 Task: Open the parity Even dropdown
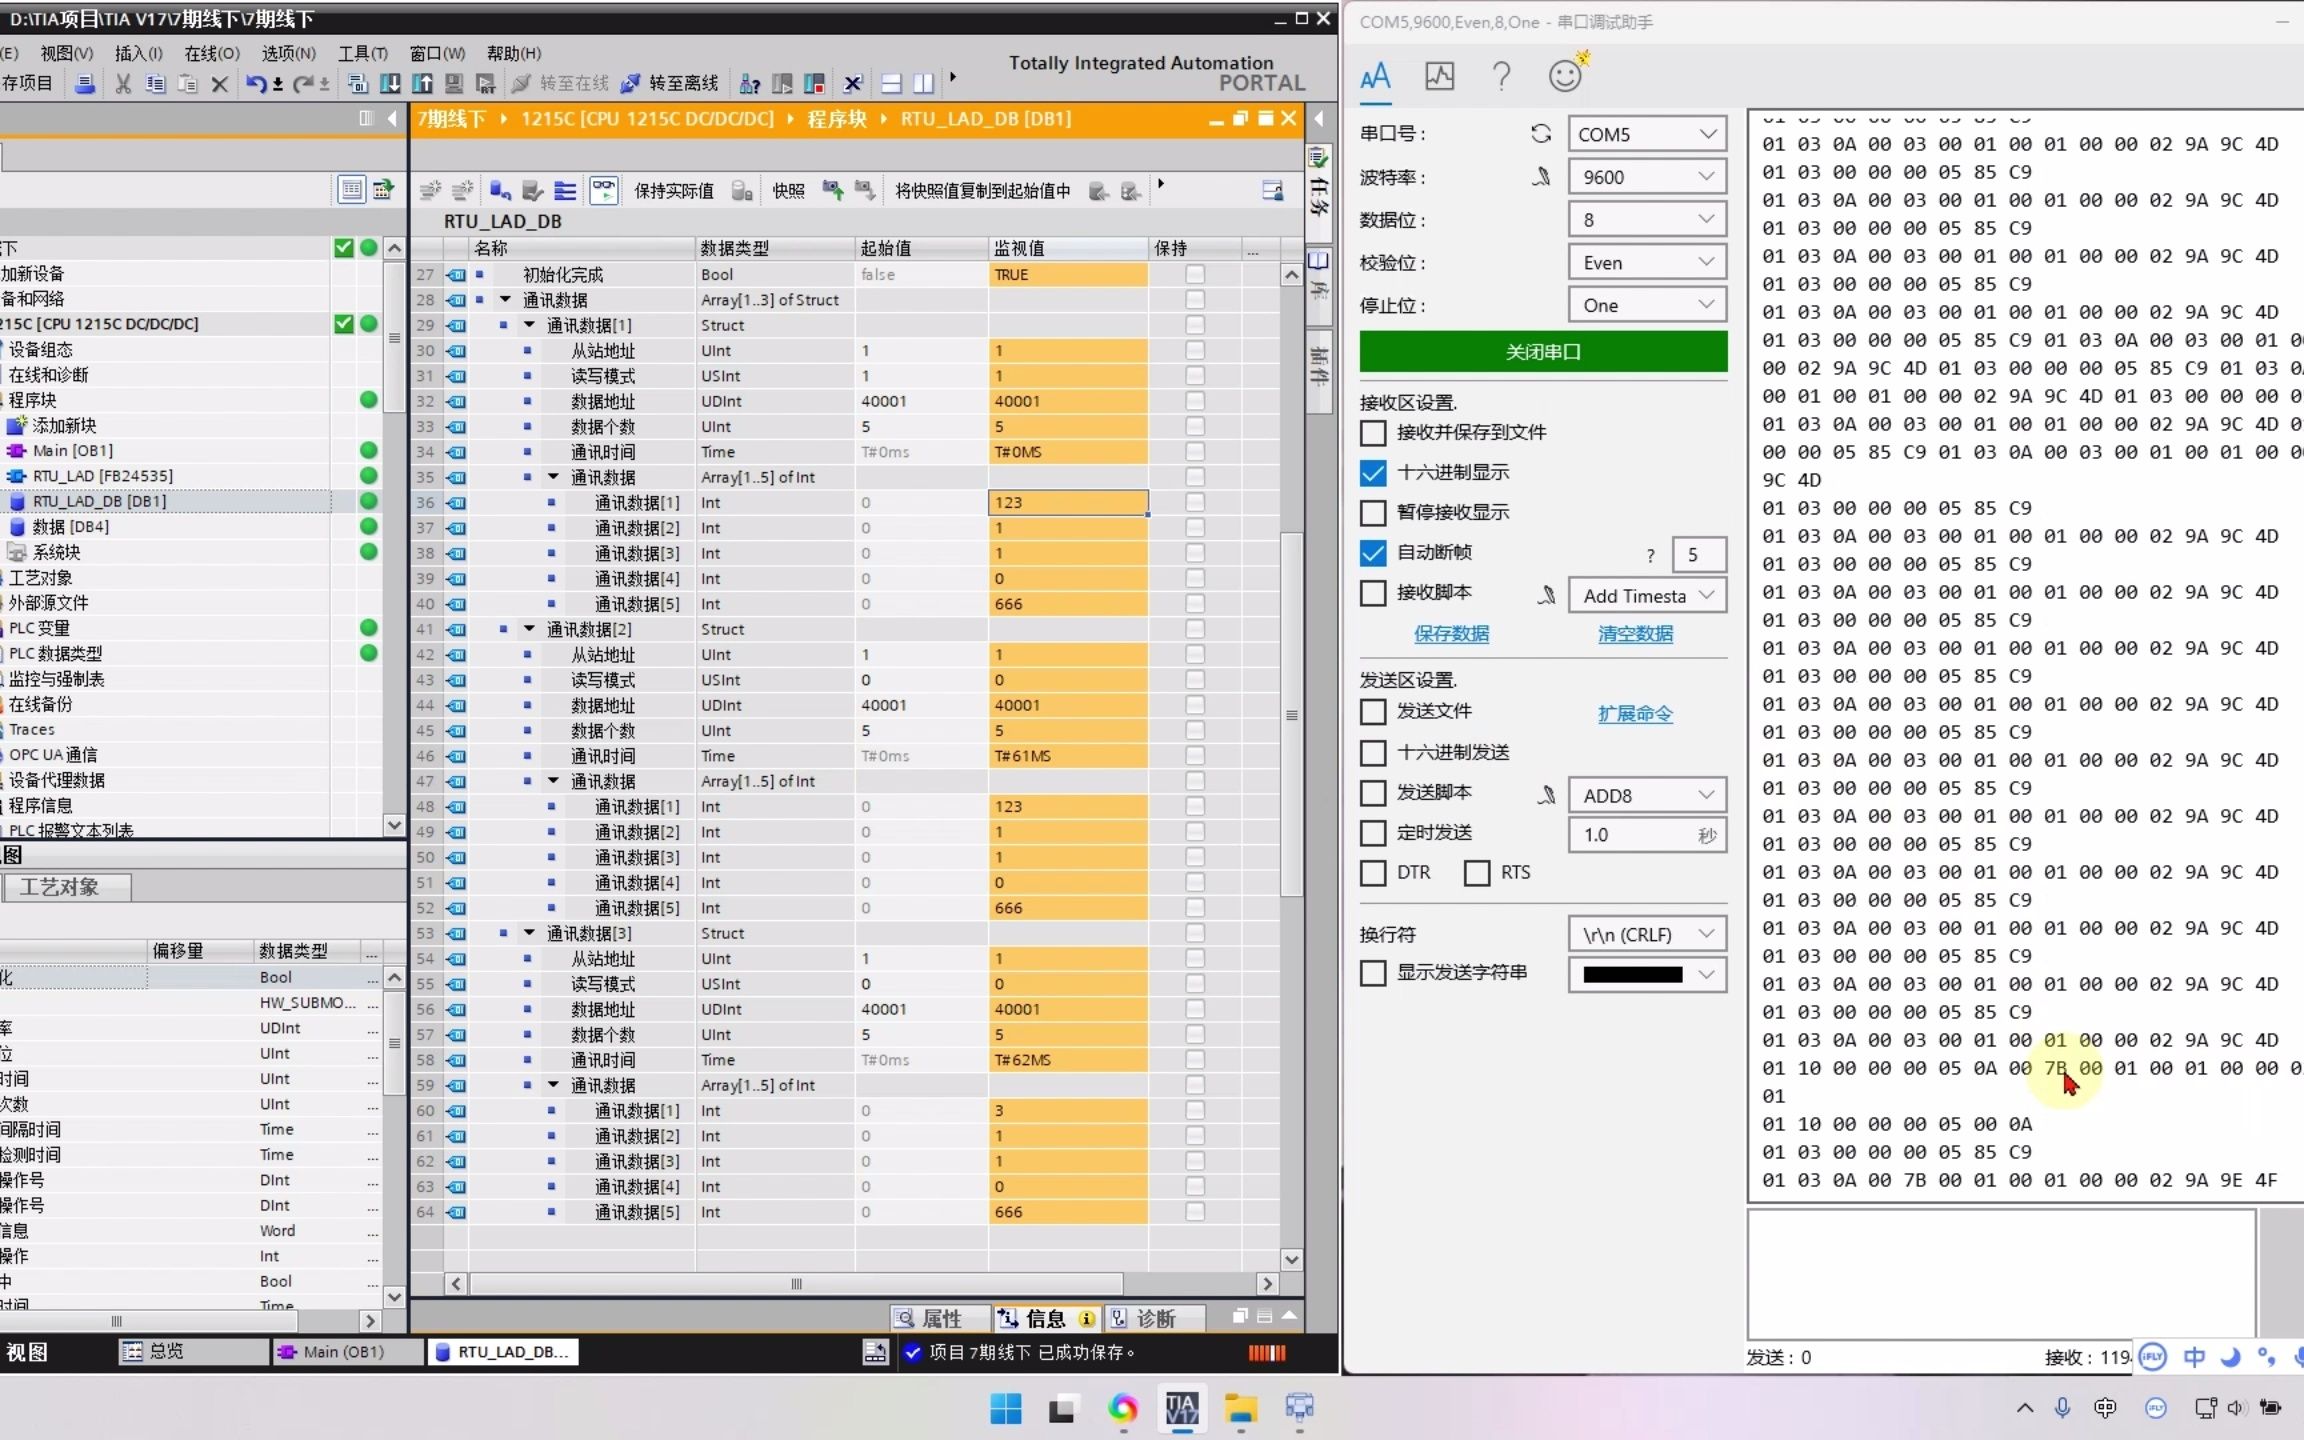point(1646,263)
